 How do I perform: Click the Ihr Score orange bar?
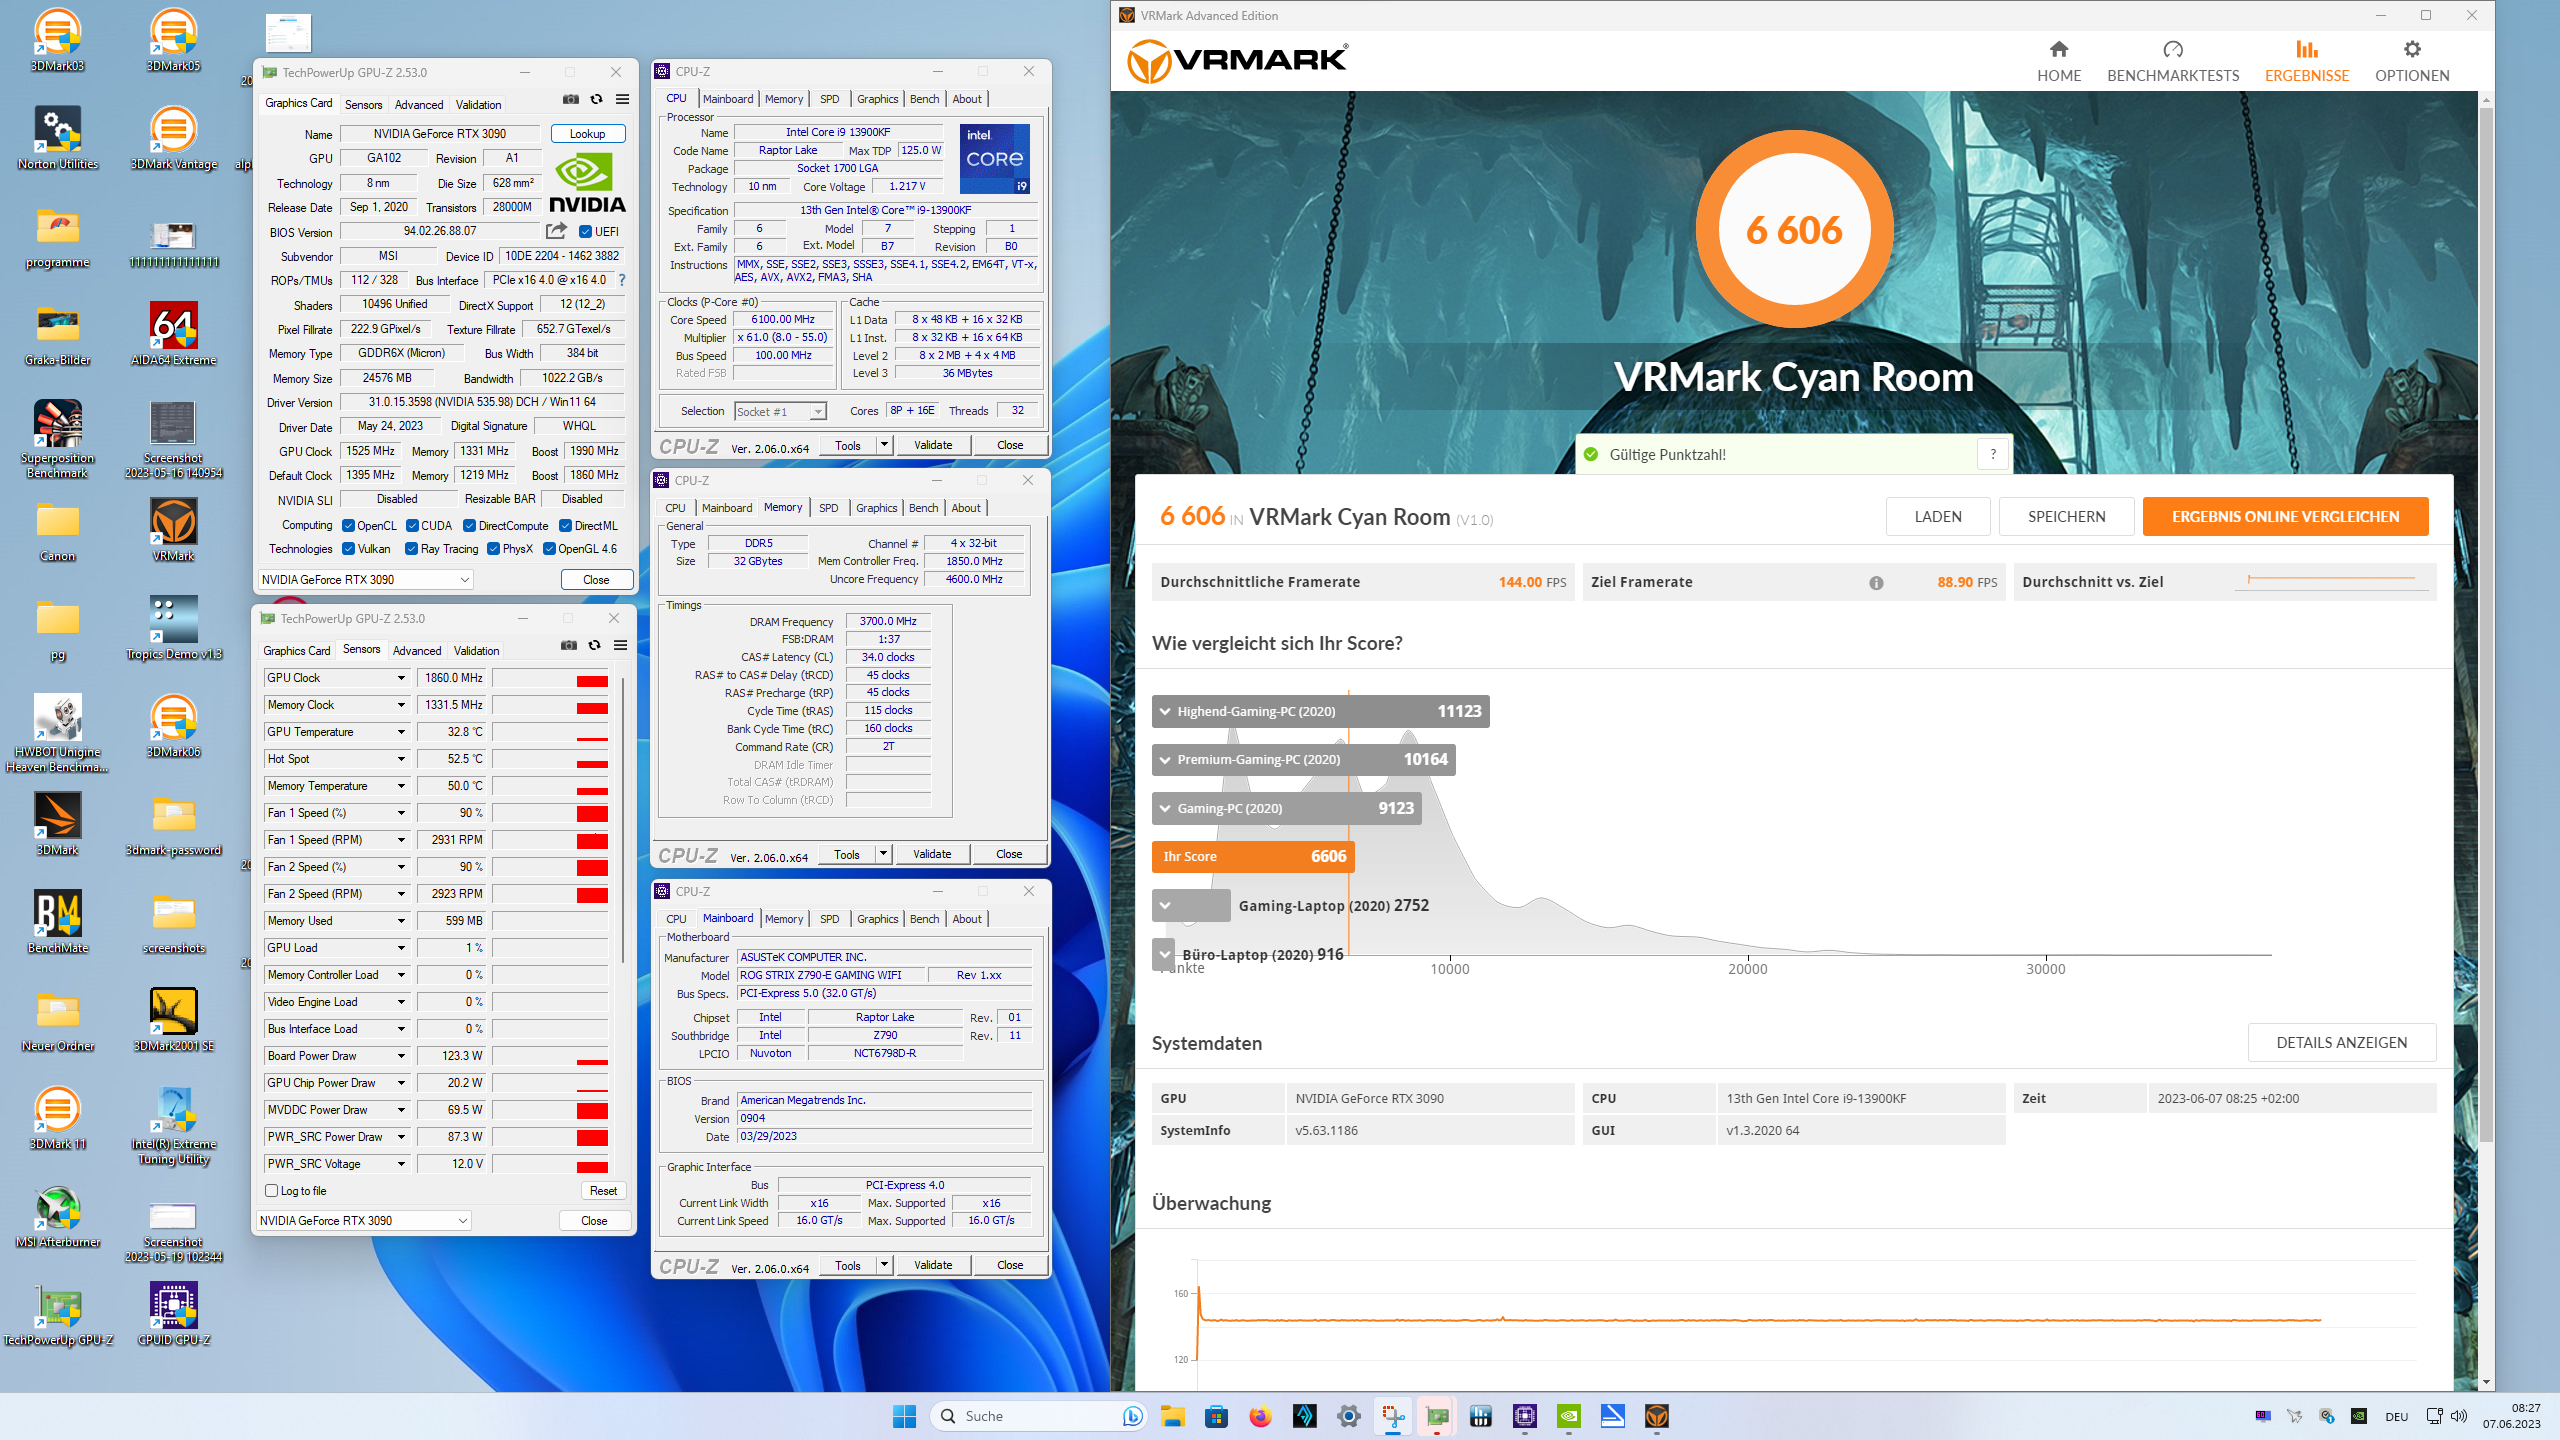pyautogui.click(x=1253, y=856)
